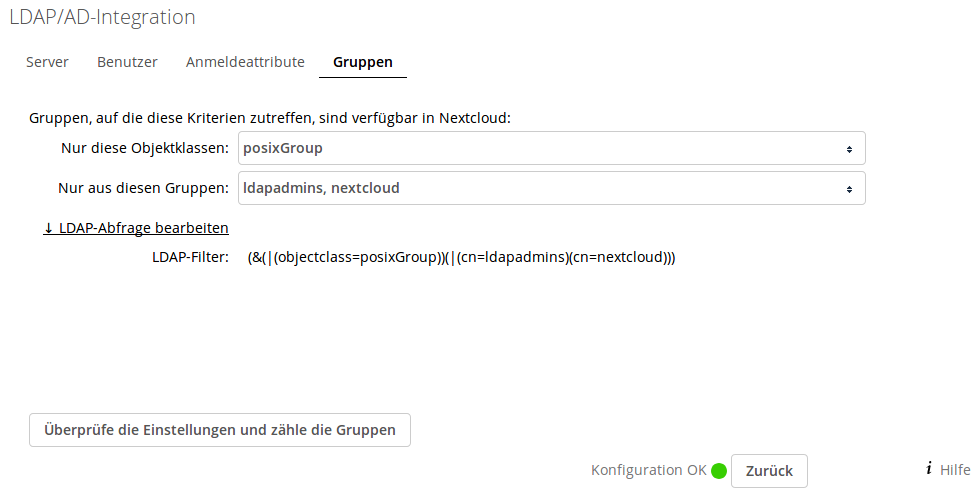Click the LDAP filter query text
The height and width of the screenshot is (496, 975).
tap(461, 257)
